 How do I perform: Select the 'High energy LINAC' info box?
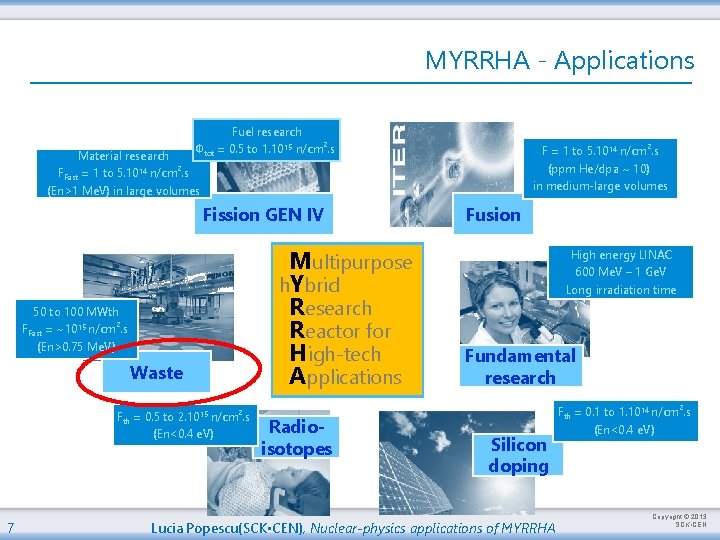coord(621,272)
